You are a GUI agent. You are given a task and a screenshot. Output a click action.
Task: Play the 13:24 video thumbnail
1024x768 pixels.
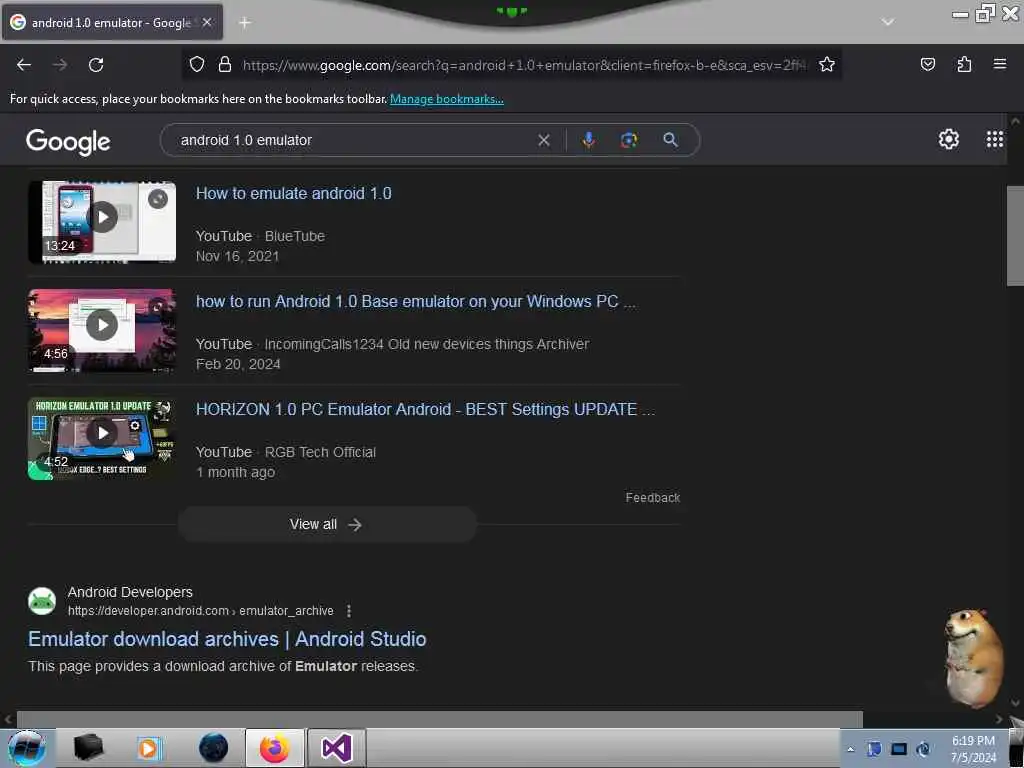click(103, 222)
